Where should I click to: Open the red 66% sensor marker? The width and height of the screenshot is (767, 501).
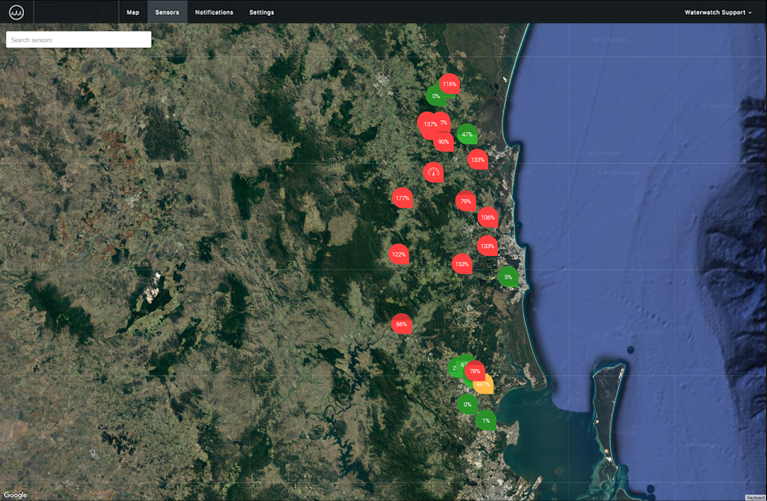click(401, 324)
